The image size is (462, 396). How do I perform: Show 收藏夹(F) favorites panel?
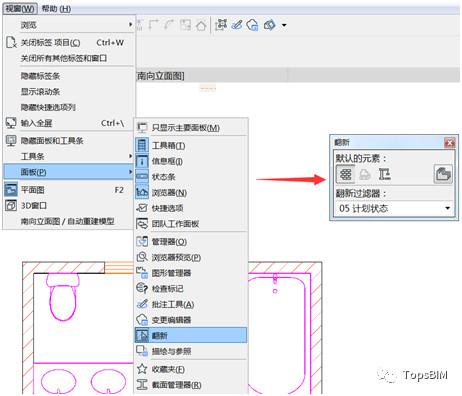point(191,369)
